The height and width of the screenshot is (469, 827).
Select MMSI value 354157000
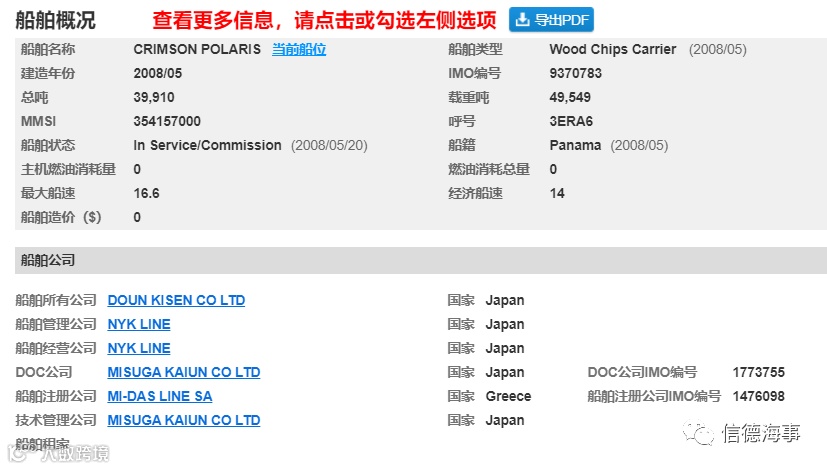pos(167,121)
